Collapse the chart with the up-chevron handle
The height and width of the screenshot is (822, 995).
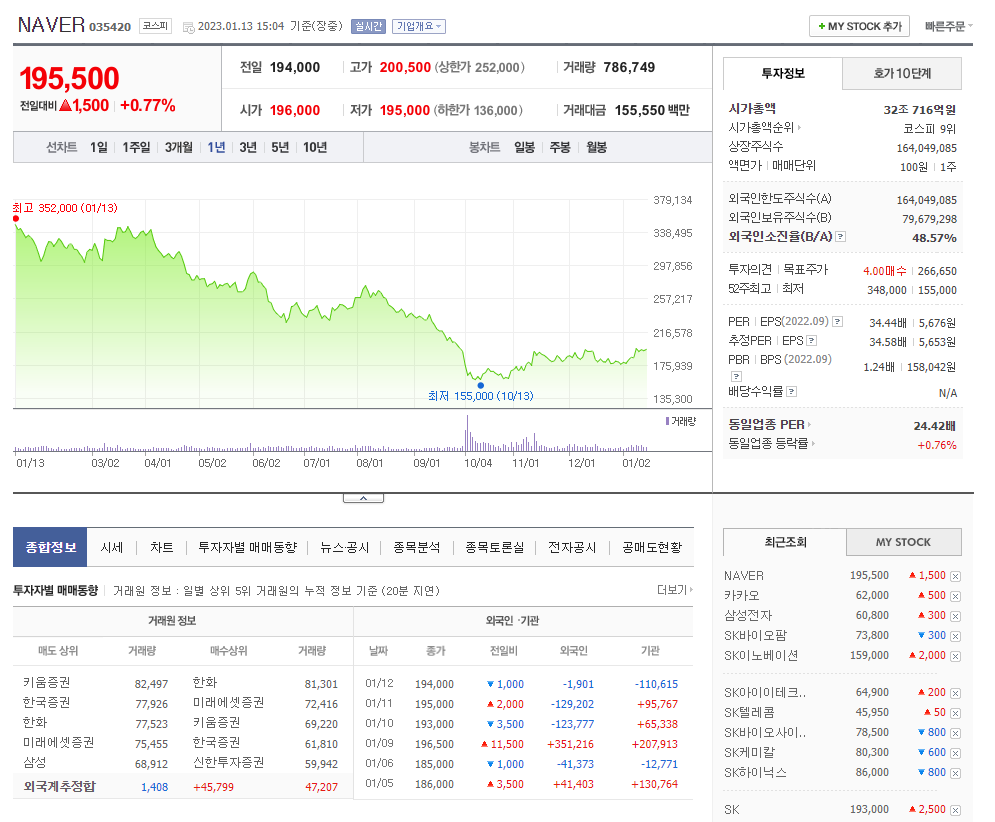tap(363, 498)
